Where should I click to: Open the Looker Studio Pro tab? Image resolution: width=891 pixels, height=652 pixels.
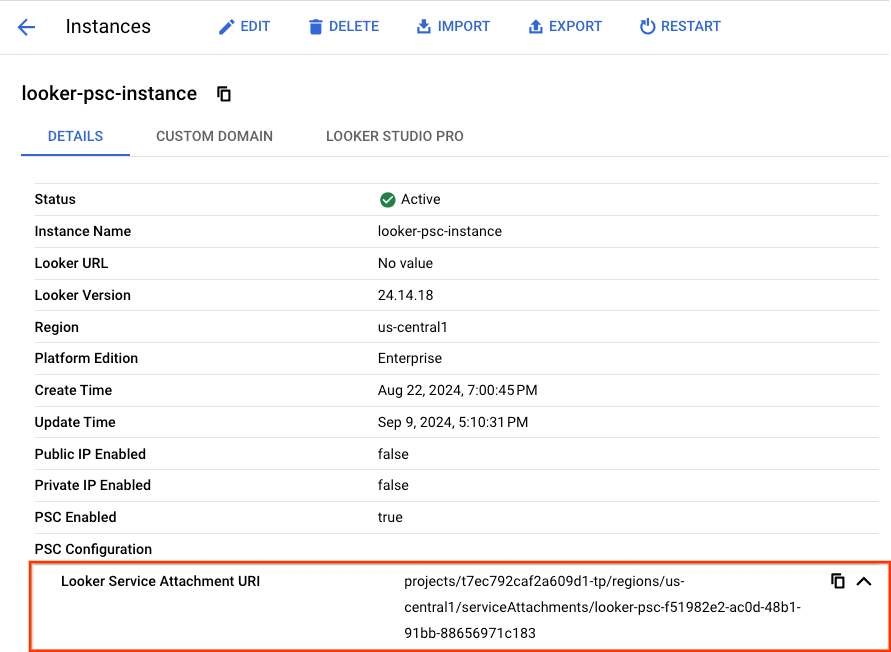pos(394,136)
